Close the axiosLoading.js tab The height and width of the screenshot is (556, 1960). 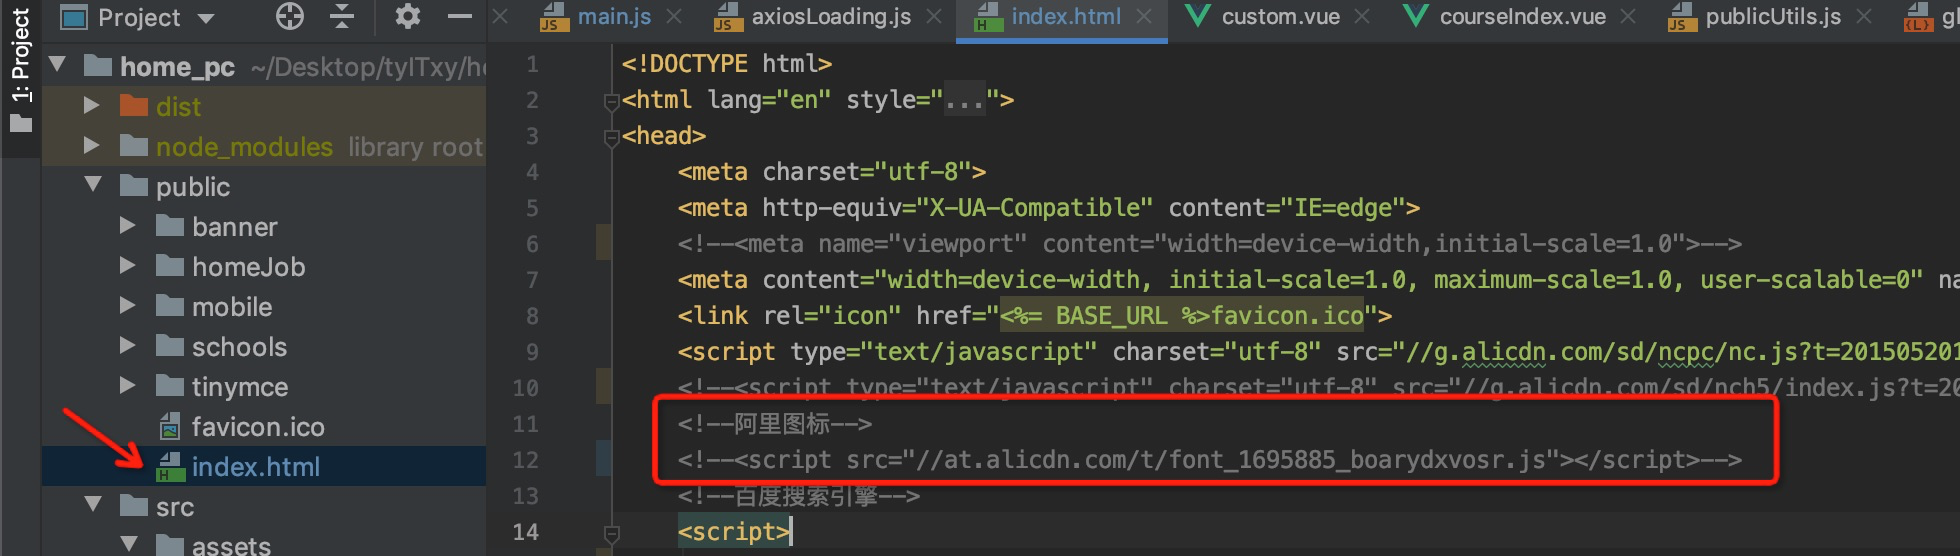[934, 17]
